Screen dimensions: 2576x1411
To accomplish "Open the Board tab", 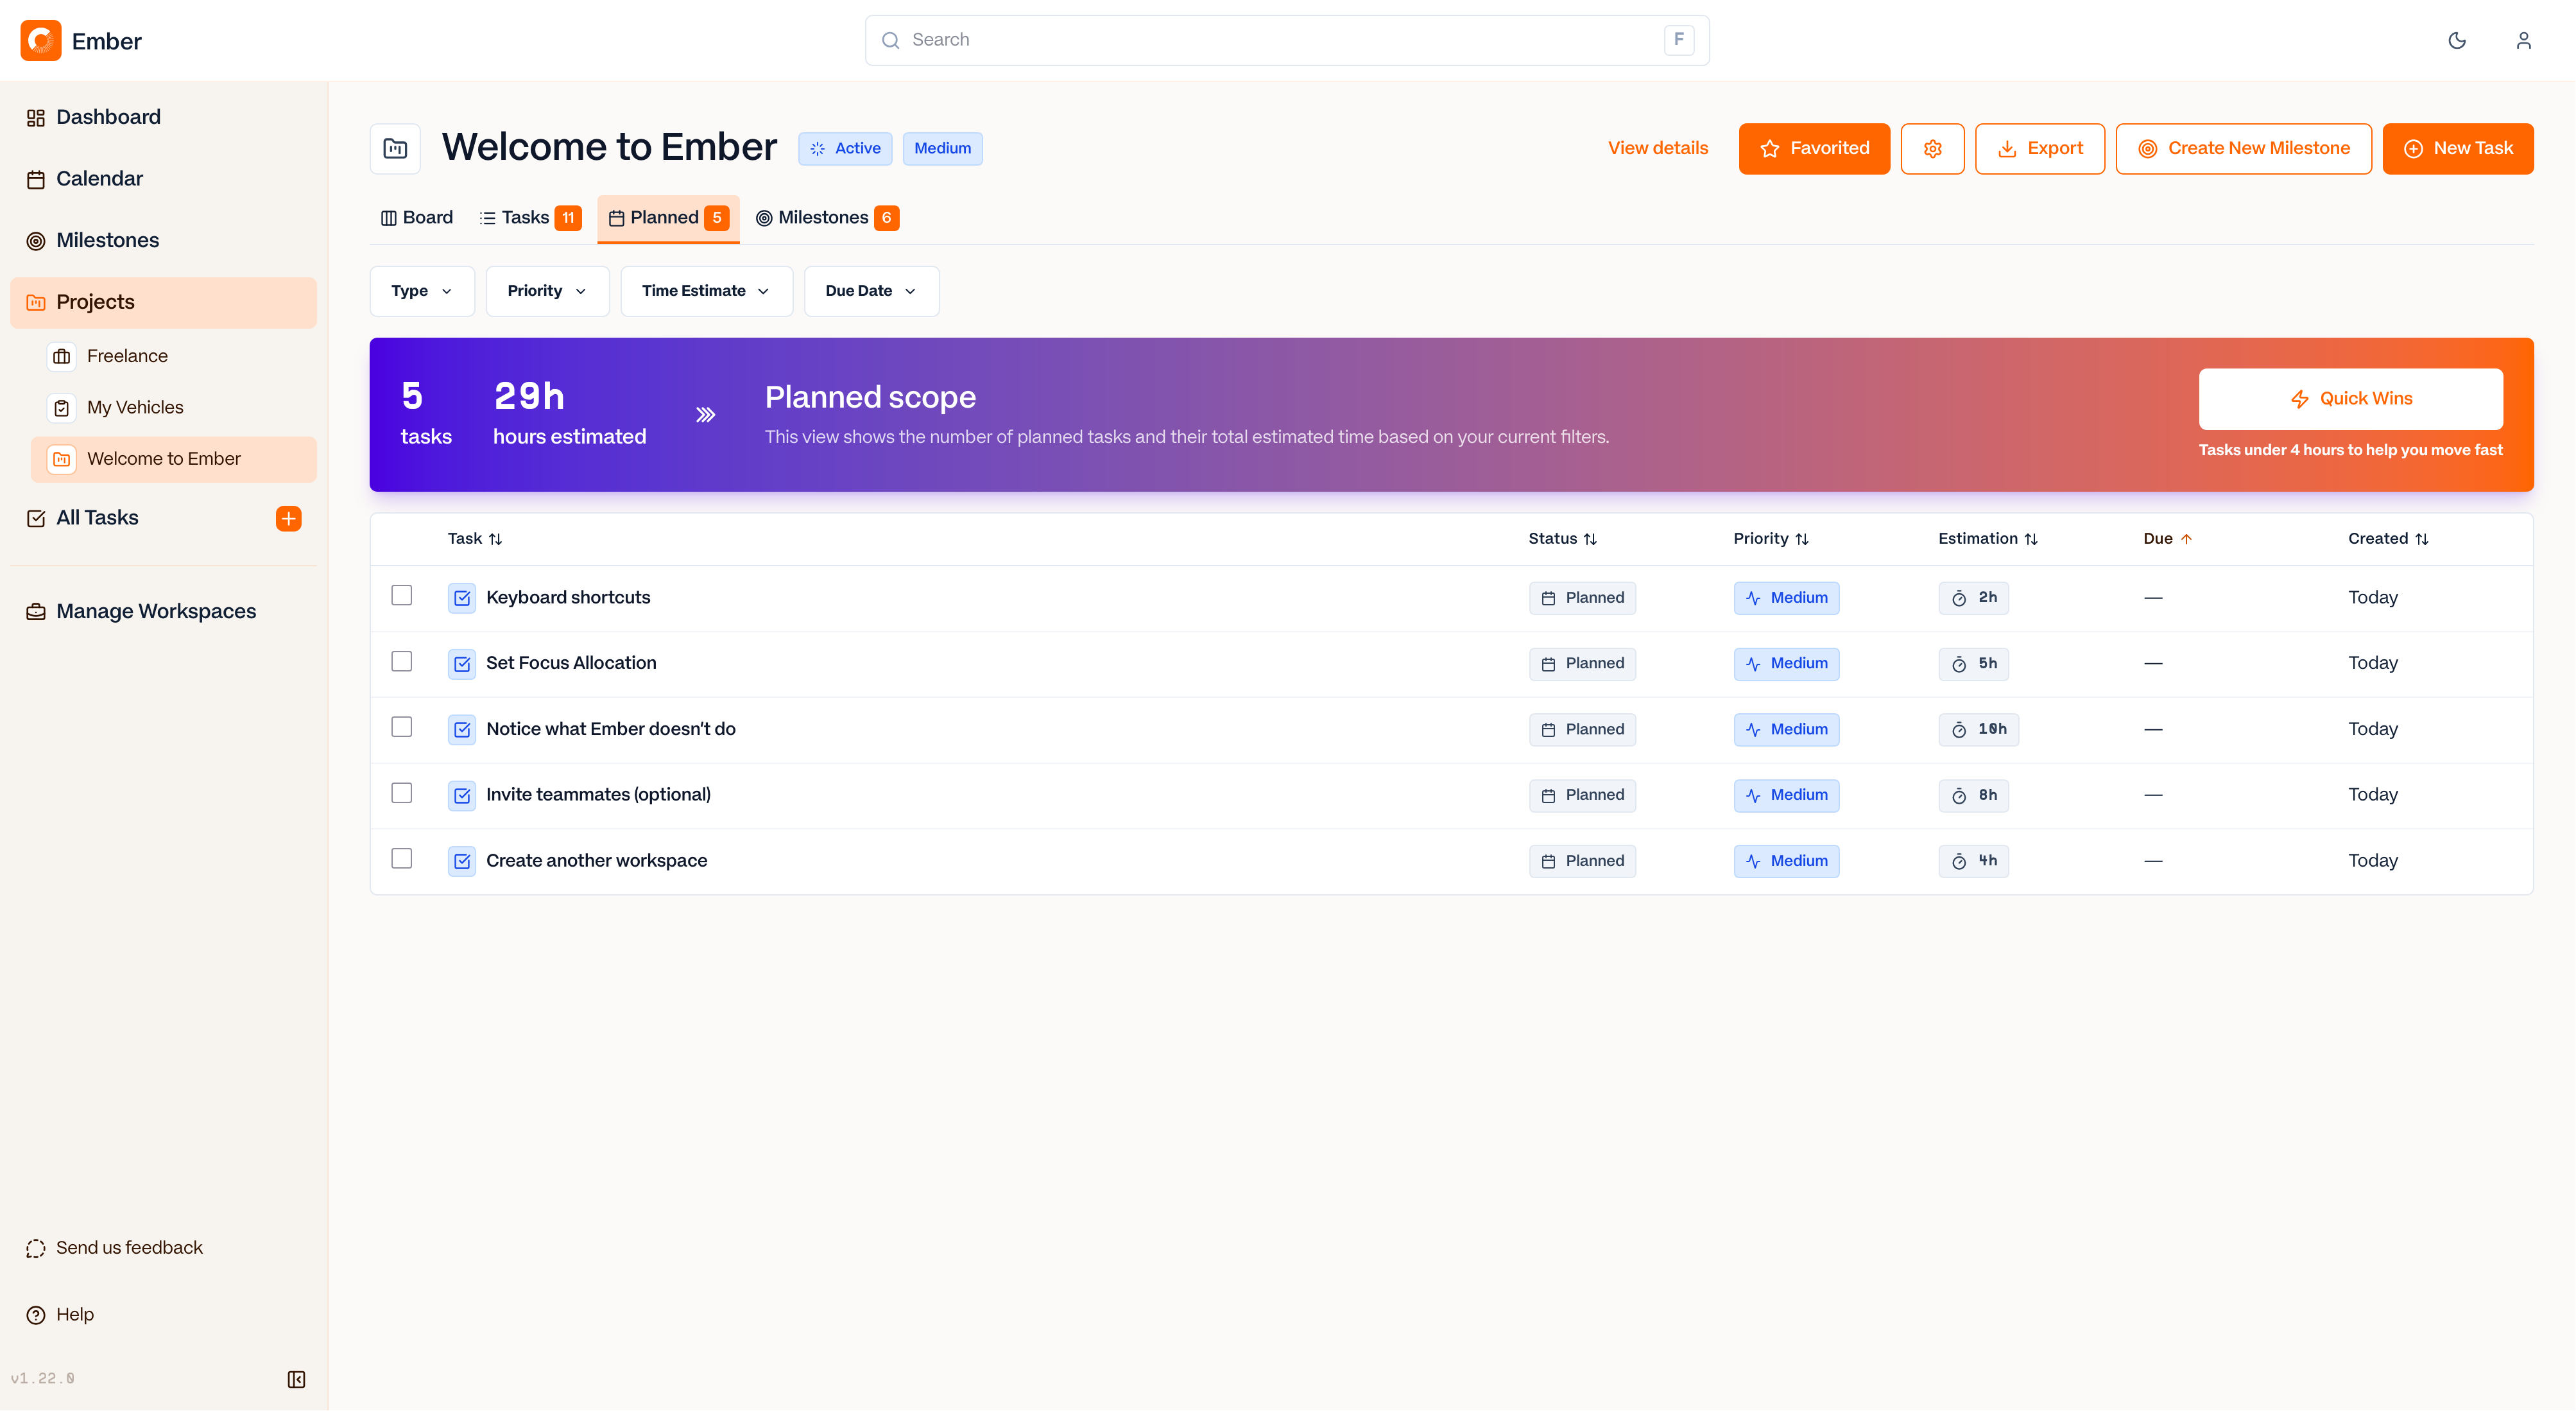I will click(416, 217).
